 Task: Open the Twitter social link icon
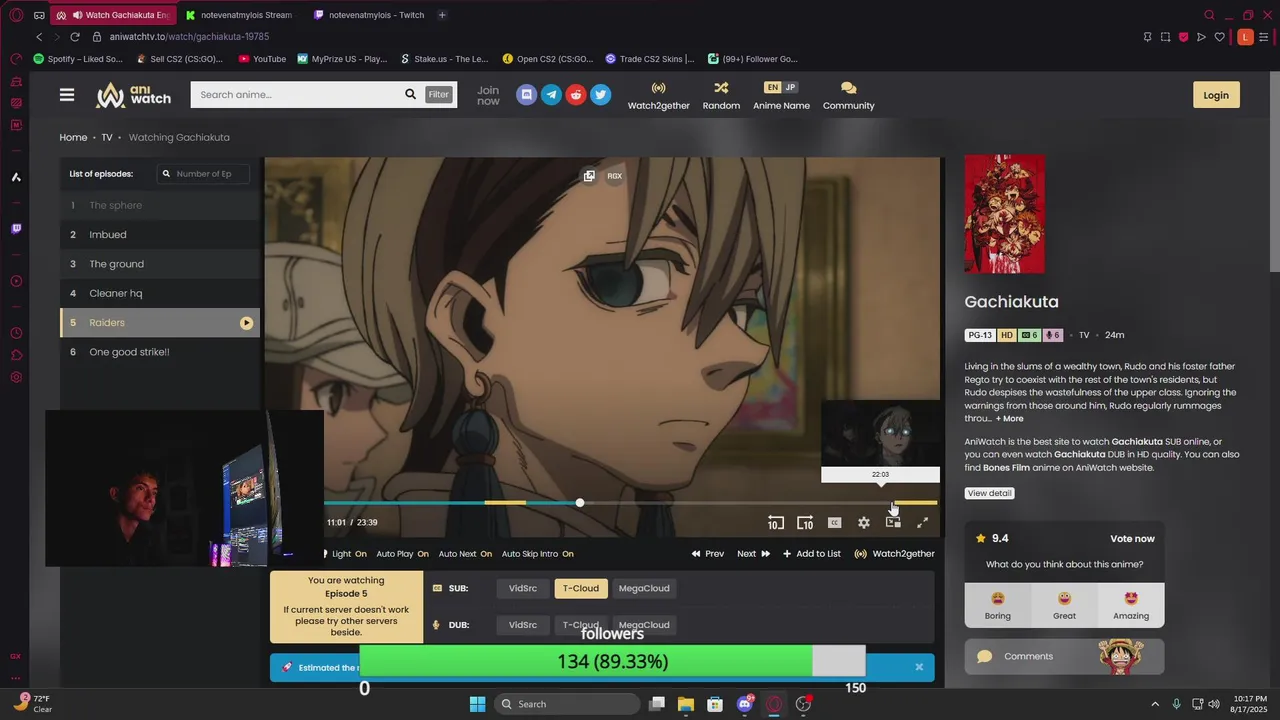(600, 94)
